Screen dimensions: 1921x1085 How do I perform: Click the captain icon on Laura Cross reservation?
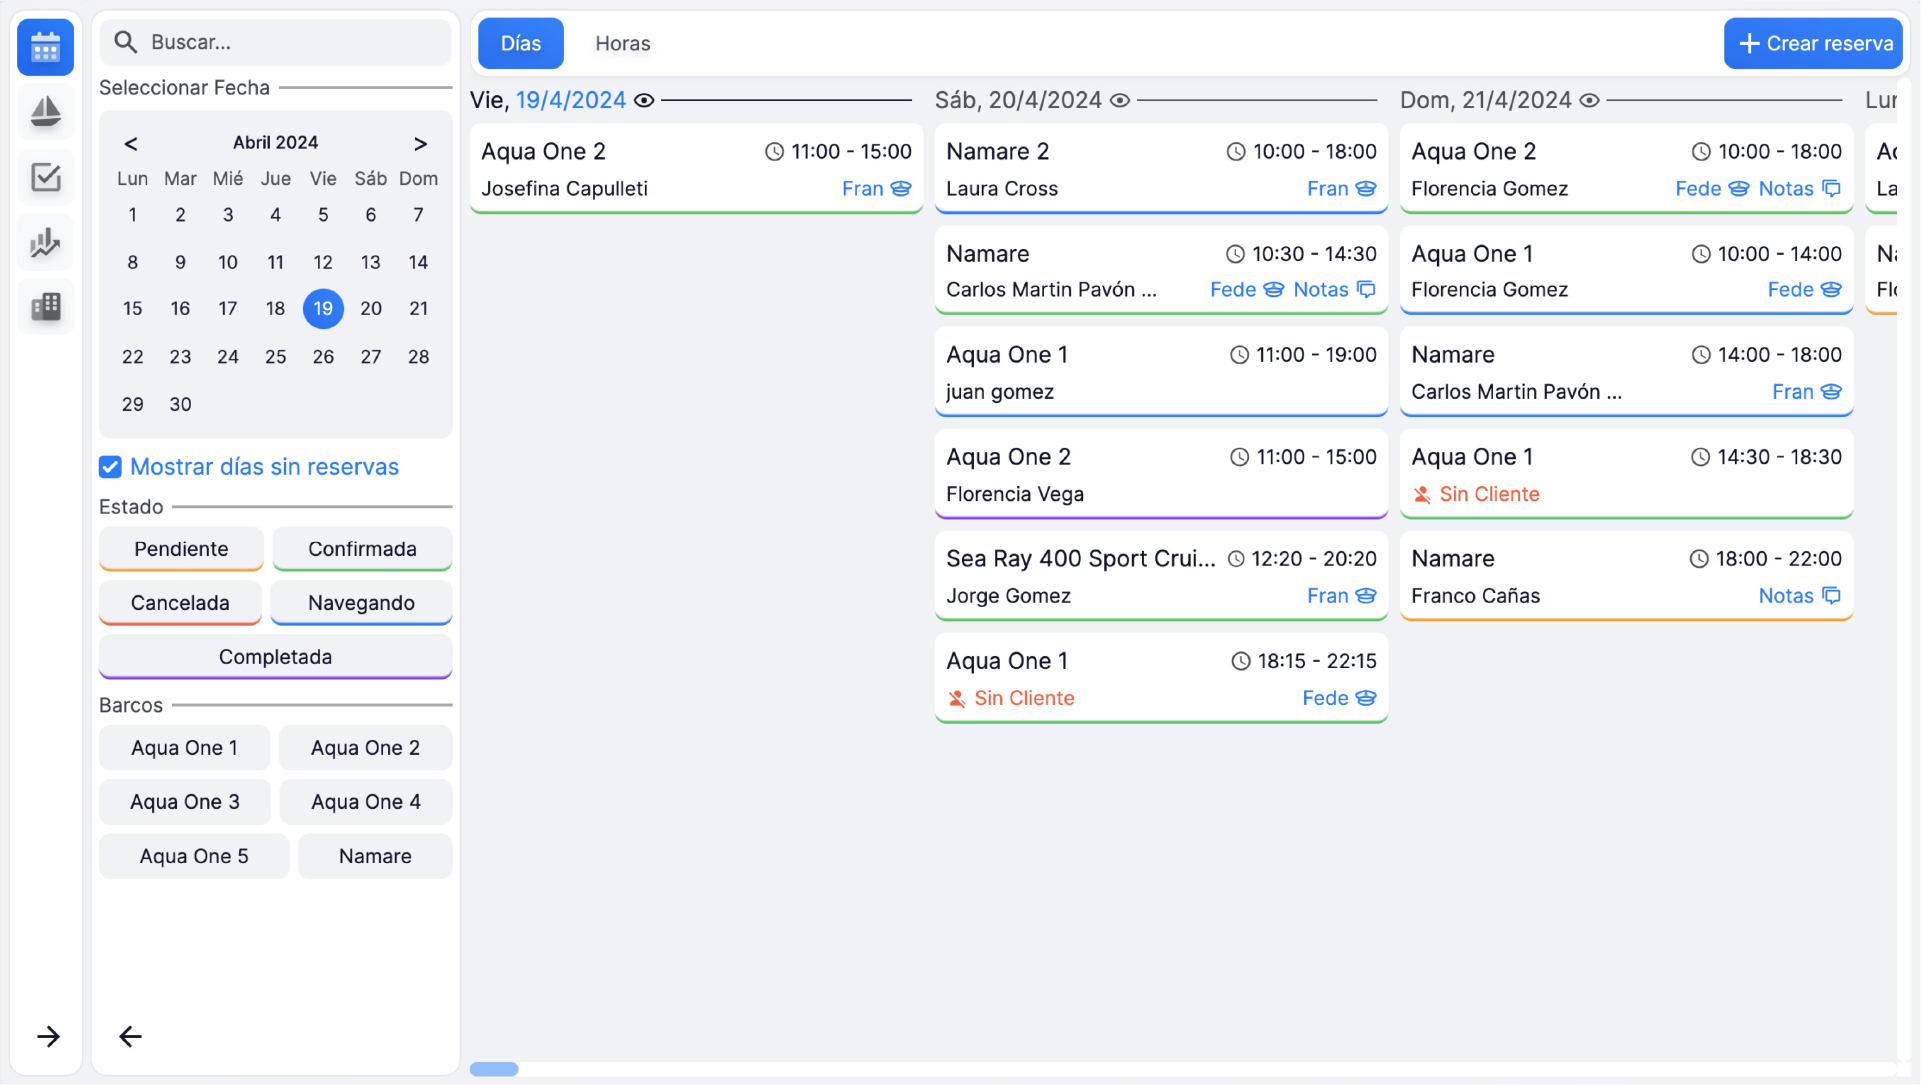pyautogui.click(x=1366, y=188)
